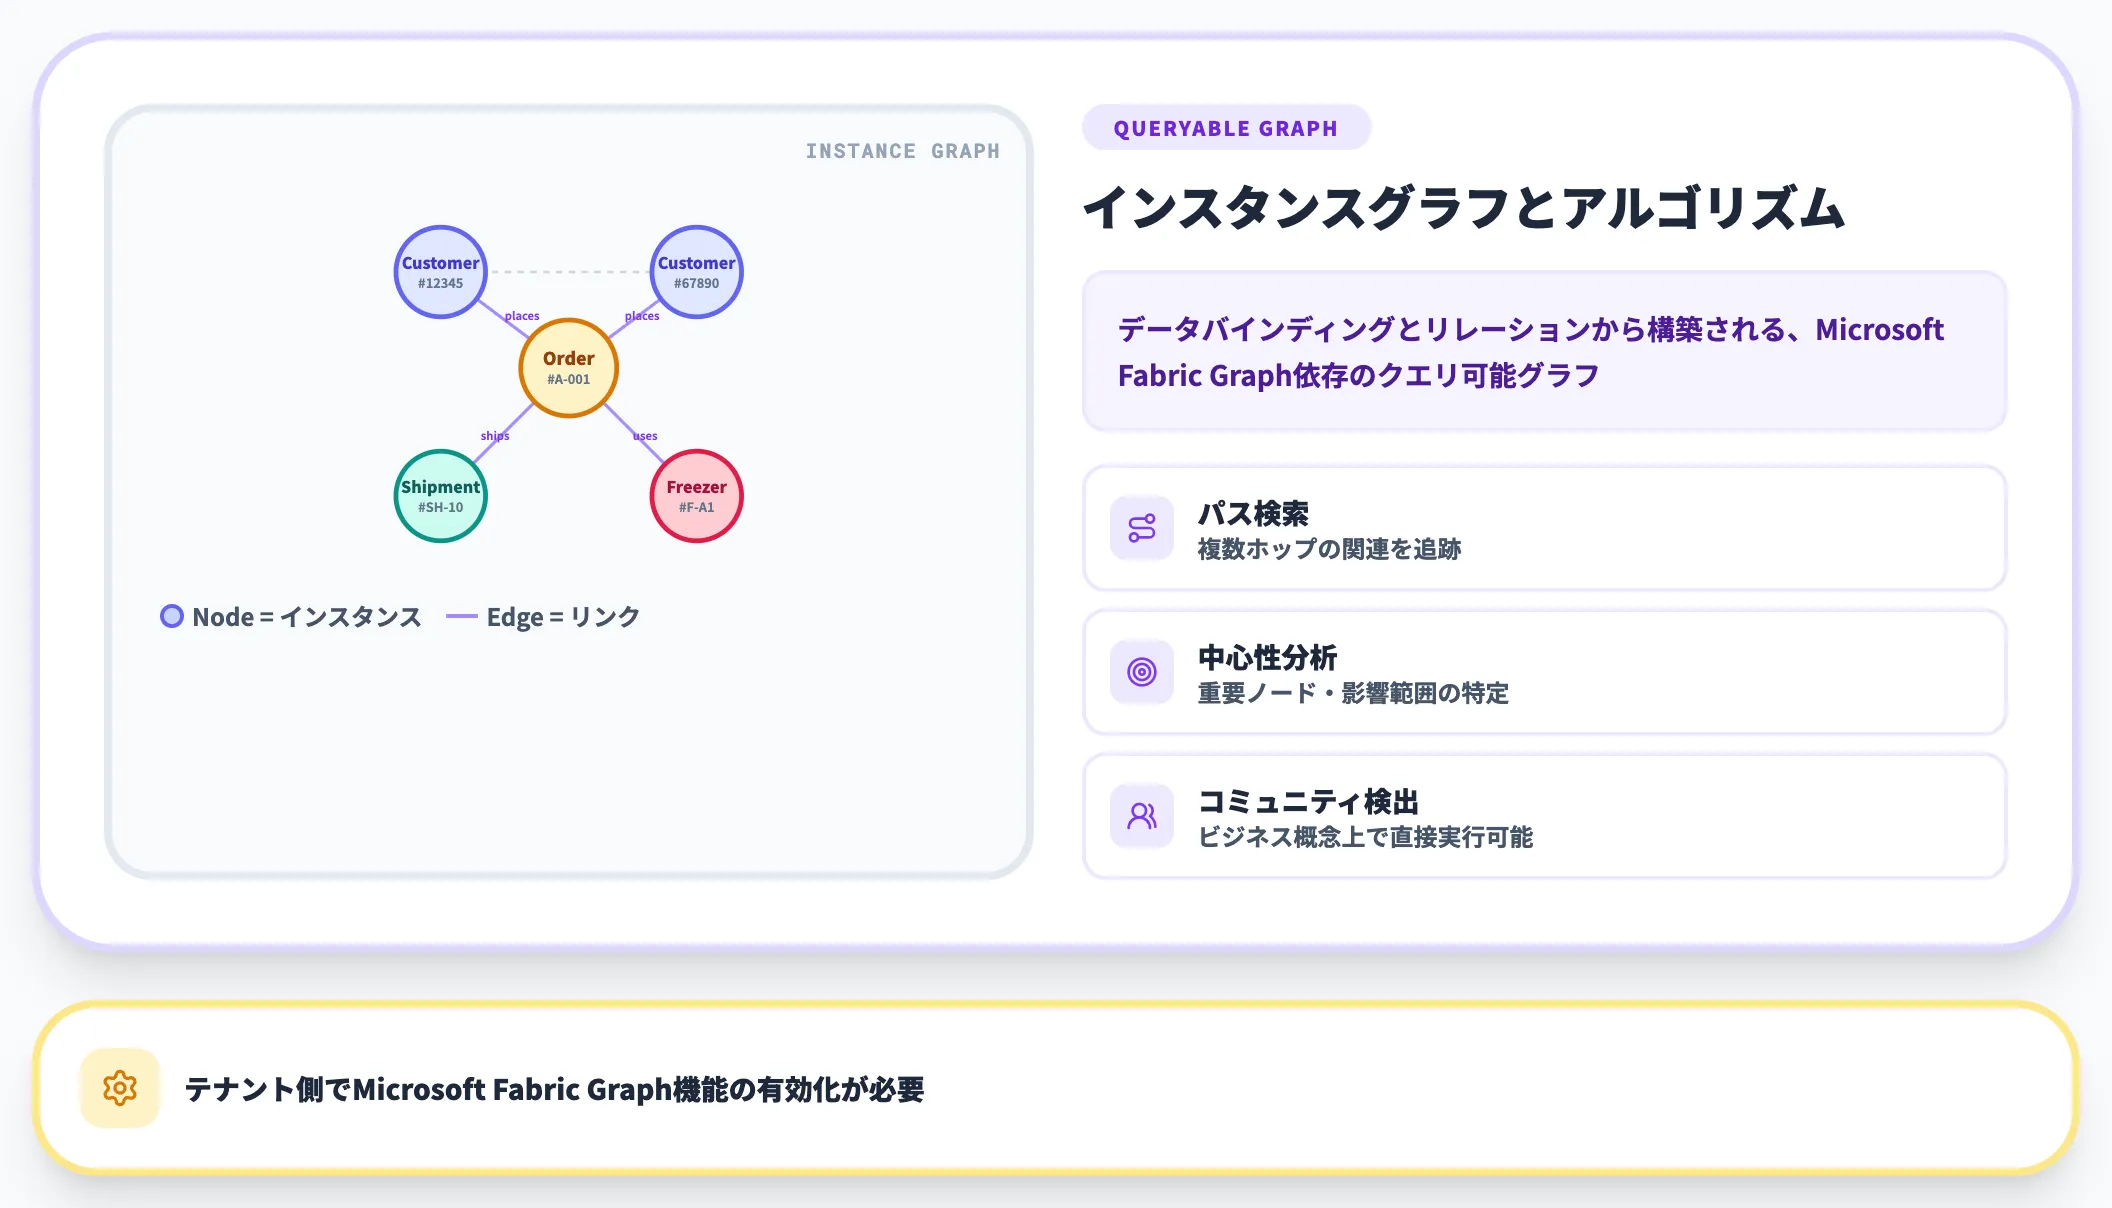The width and height of the screenshot is (2112, 1208).
Task: Click the Customer #67890 node
Action: (x=696, y=271)
